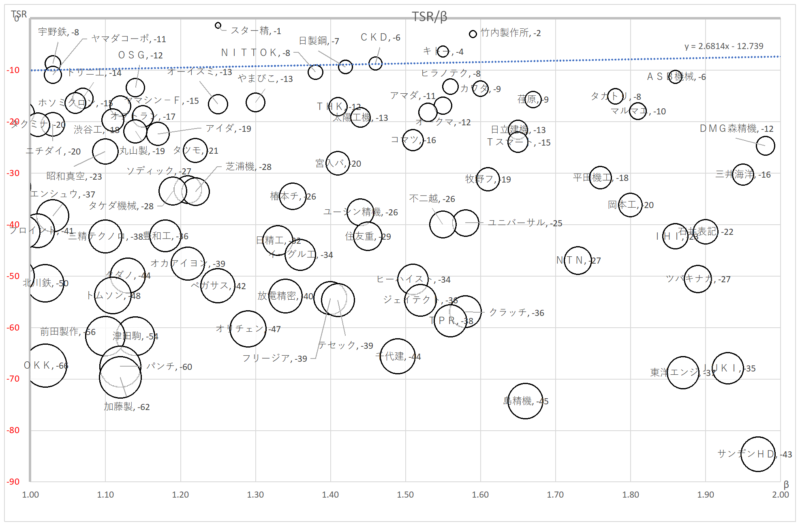Click the ユーシン精機, -26 label

(x=361, y=213)
